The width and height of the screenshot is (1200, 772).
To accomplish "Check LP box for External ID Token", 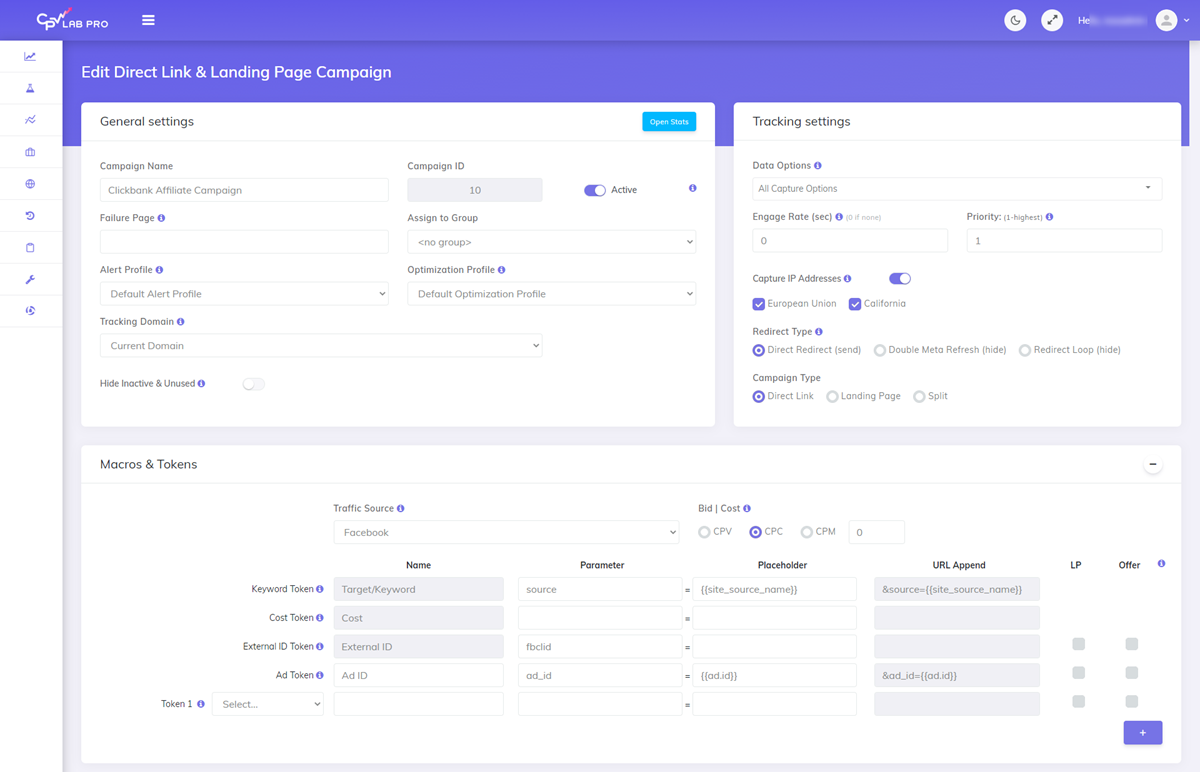I will click(x=1078, y=644).
